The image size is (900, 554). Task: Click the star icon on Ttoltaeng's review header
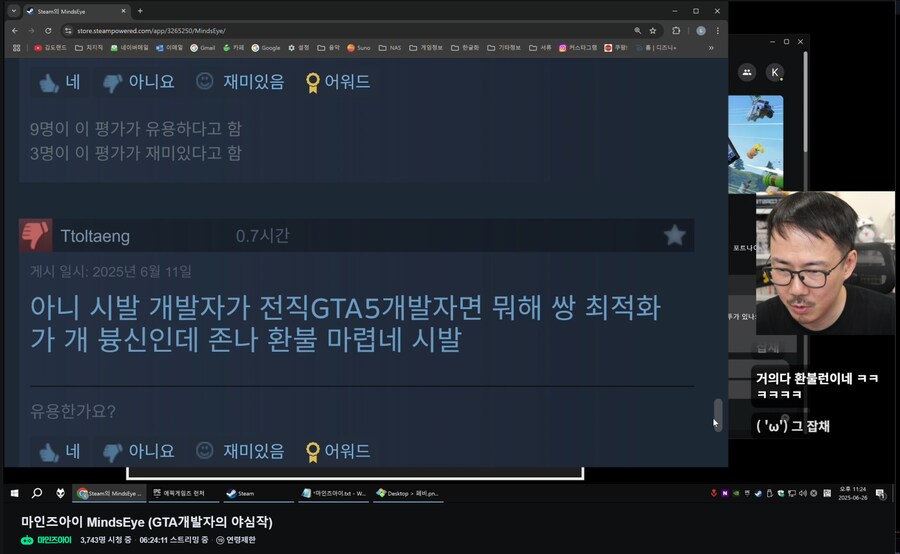[674, 235]
